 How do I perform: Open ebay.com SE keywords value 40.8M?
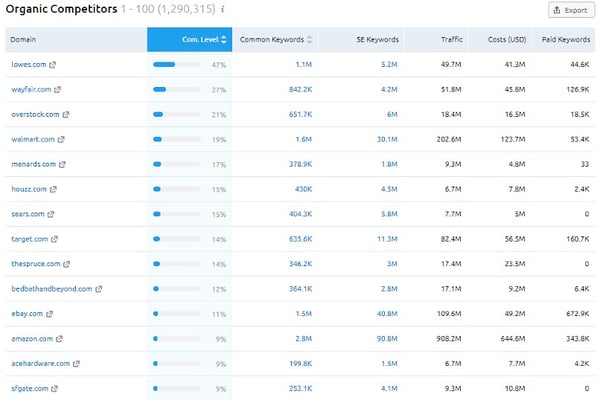pos(387,314)
